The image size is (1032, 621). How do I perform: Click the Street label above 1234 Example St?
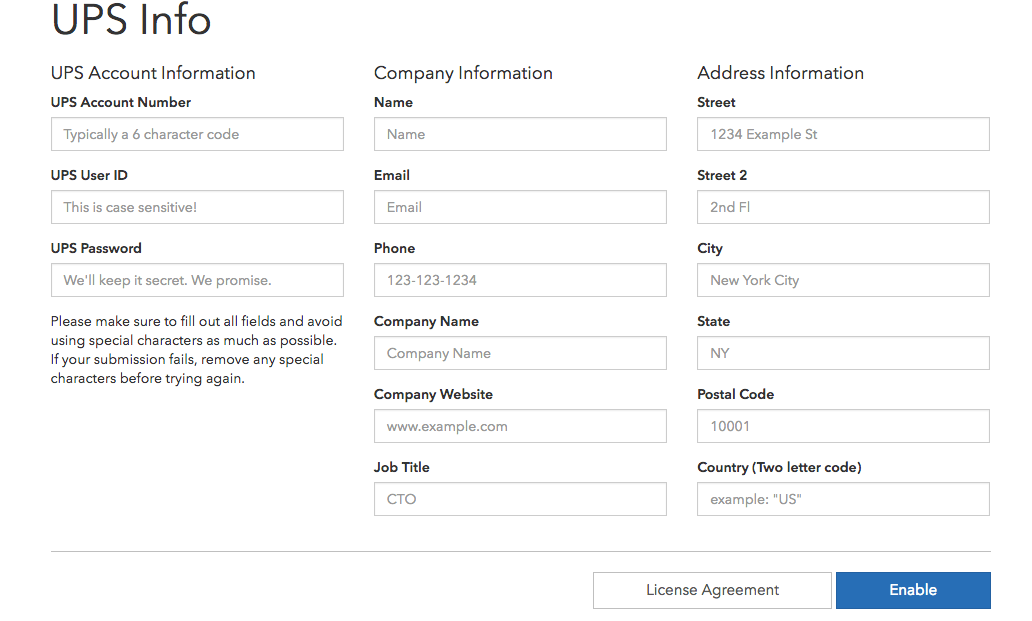pyautogui.click(x=716, y=103)
